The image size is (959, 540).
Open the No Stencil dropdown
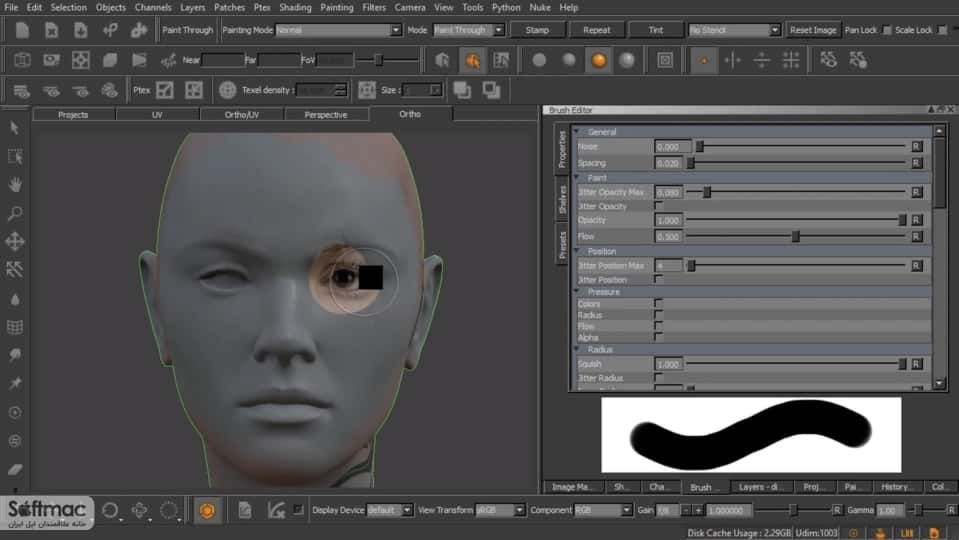coord(734,30)
